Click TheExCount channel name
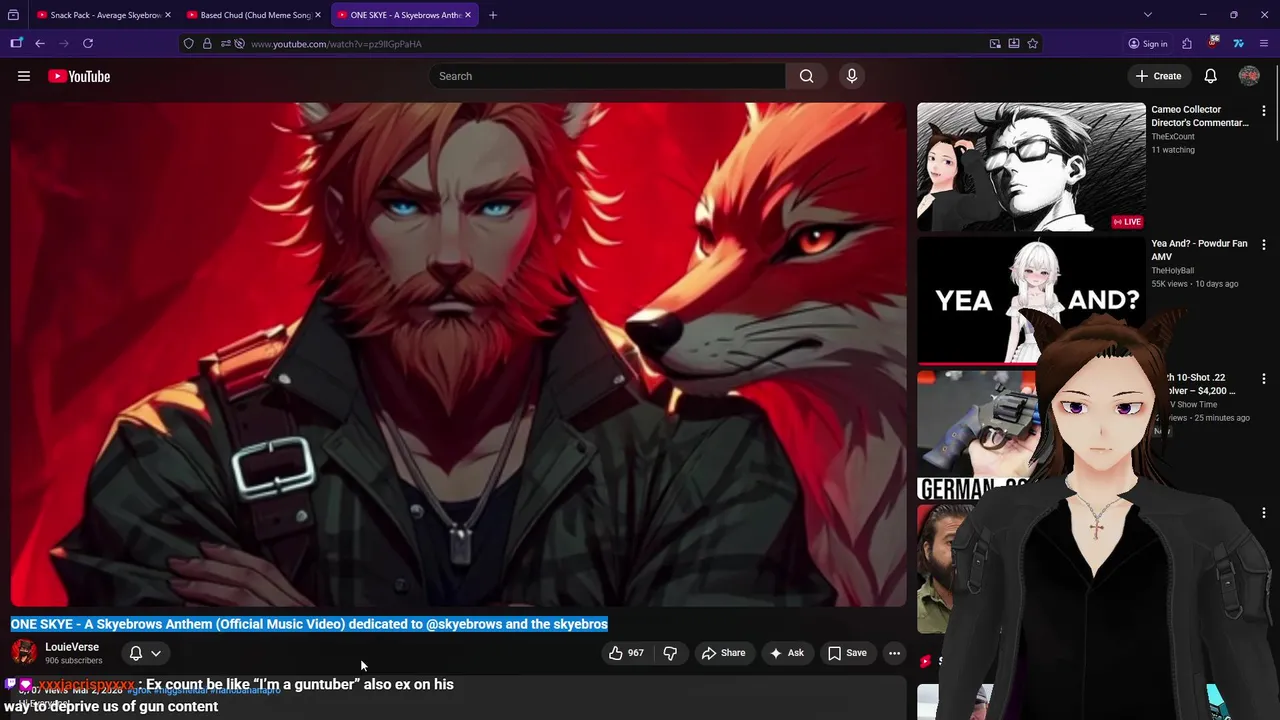 coord(1173,137)
